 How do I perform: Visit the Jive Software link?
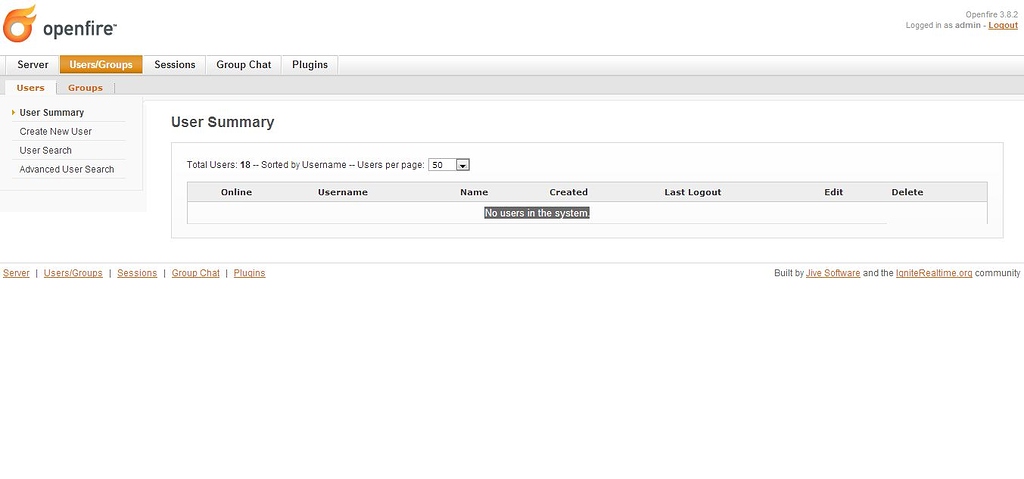tap(833, 273)
